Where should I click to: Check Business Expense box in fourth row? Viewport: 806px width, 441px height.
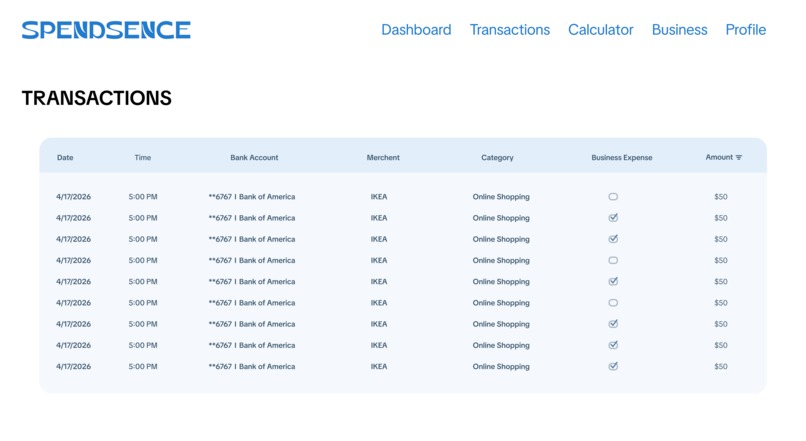point(613,260)
